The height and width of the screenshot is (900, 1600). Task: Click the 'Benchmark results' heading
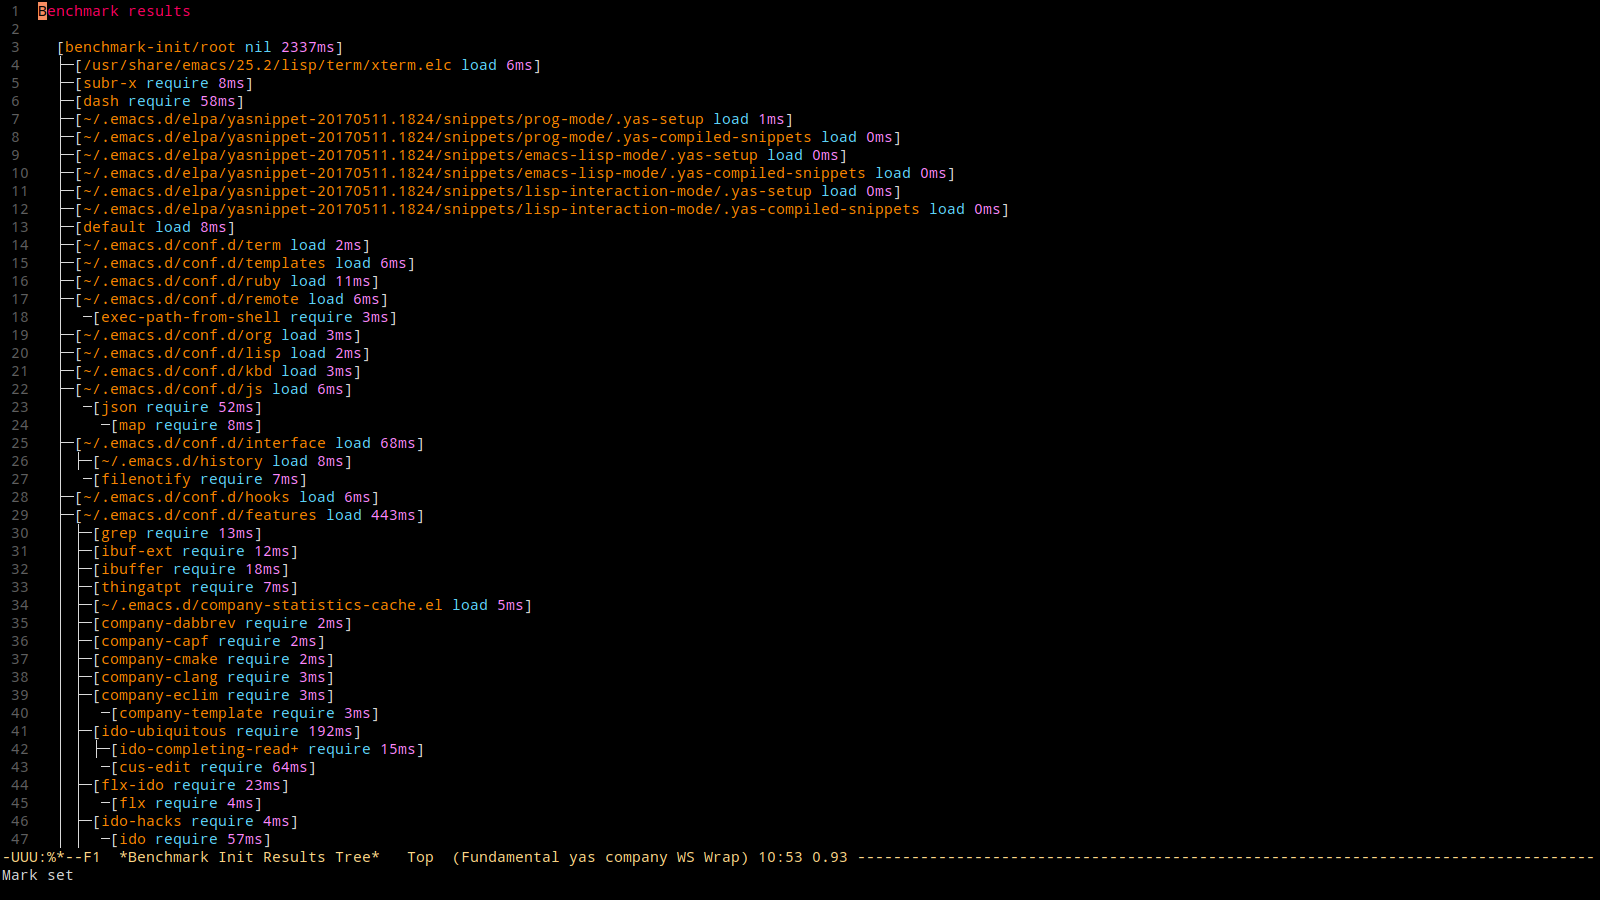pos(114,11)
